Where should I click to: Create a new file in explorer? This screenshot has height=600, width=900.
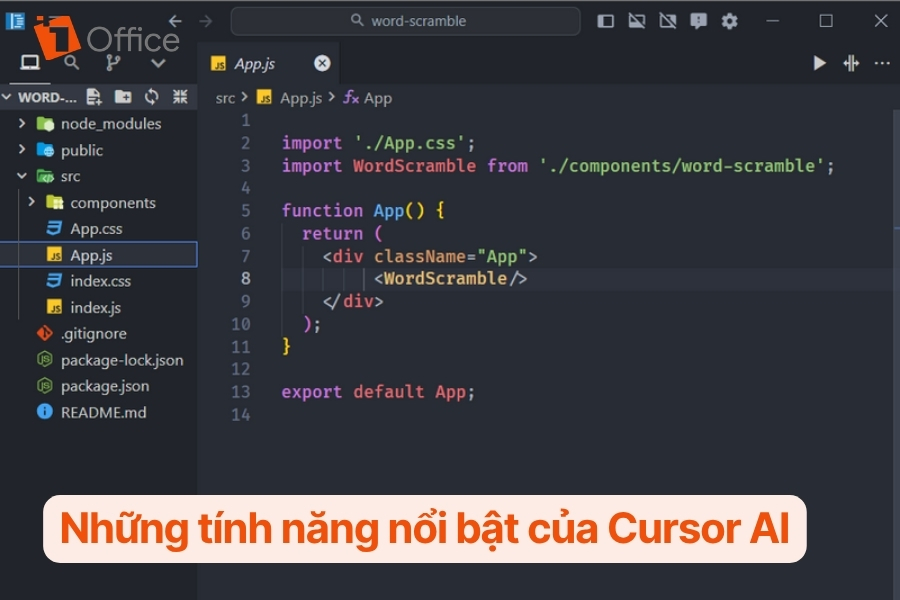(x=94, y=96)
